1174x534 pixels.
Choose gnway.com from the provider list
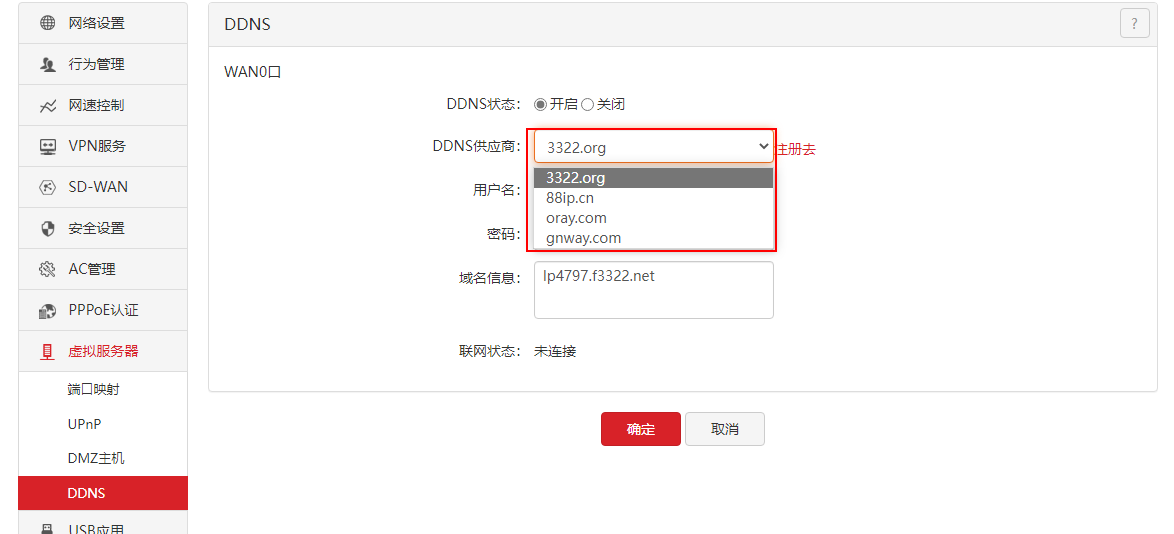(x=654, y=238)
